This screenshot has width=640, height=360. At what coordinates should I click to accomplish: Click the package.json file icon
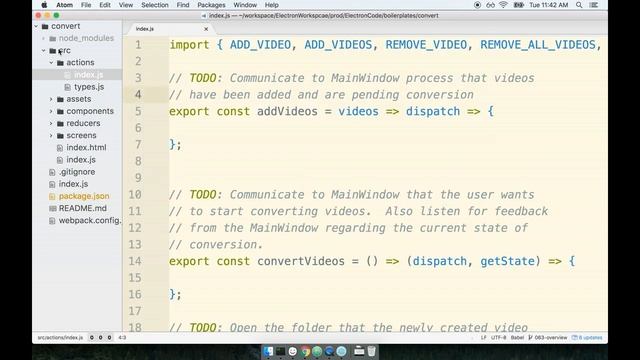point(52,196)
